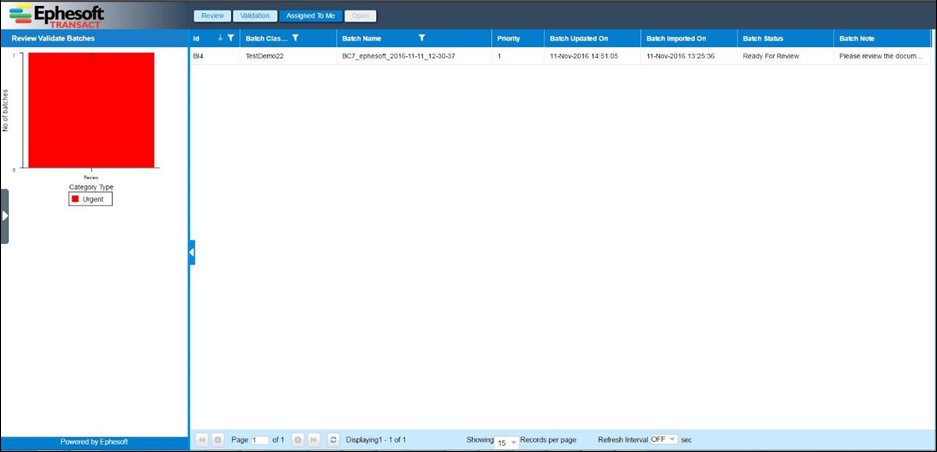
Task: Go to the next page
Action: pyautogui.click(x=297, y=440)
